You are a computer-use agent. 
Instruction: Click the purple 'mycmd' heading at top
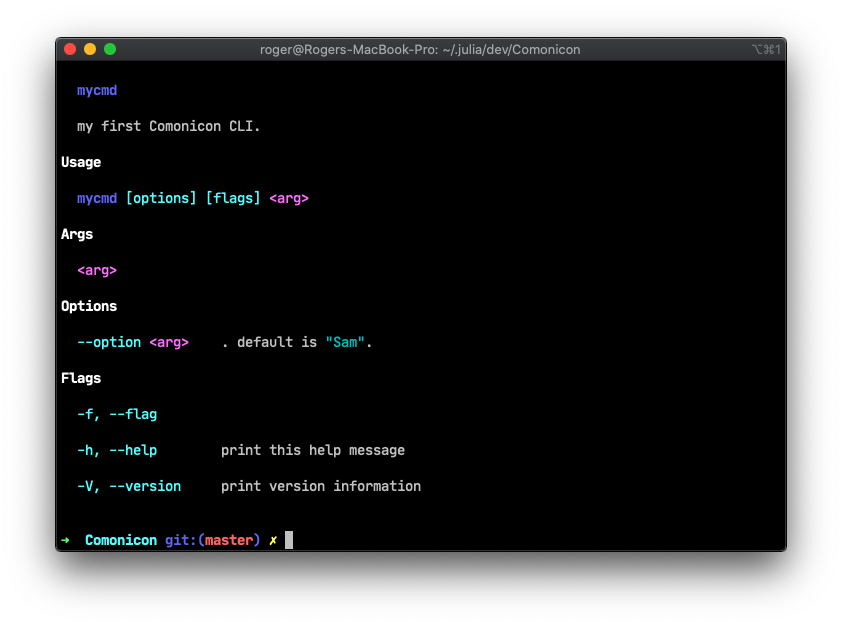pos(97,90)
